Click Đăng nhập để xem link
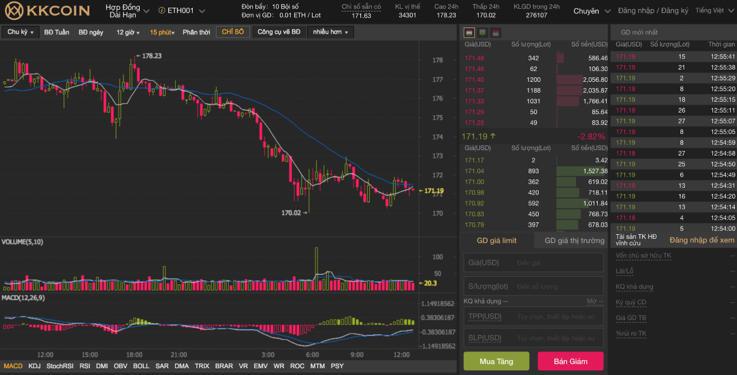Screen dimensions: 737x375 [701, 240]
